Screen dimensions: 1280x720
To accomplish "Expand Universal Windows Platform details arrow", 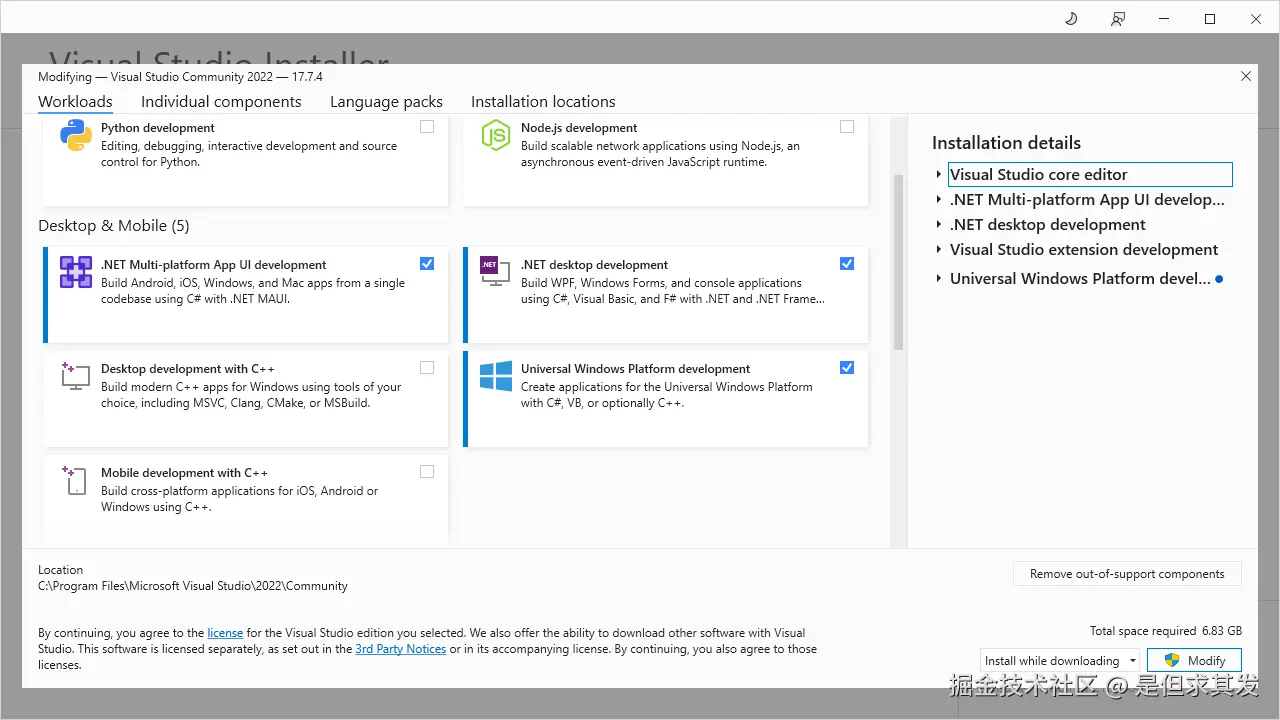I will coord(939,279).
